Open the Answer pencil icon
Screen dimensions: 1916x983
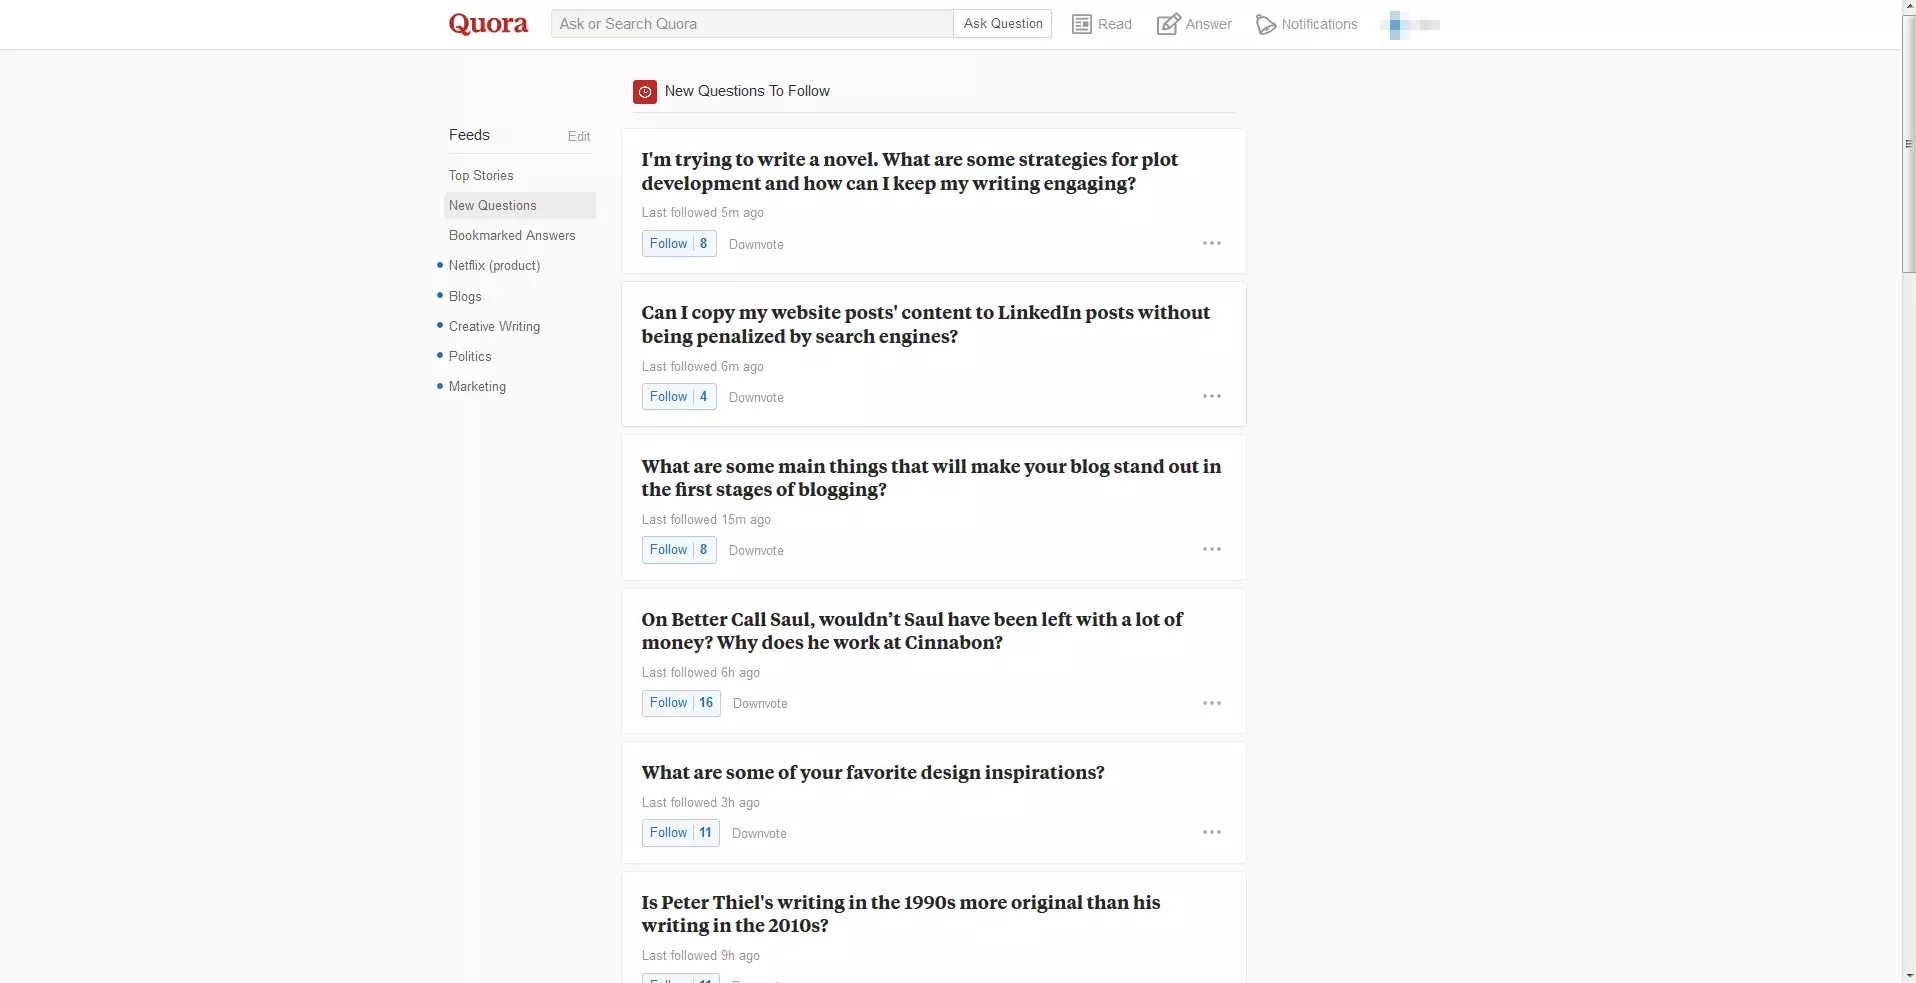tap(1167, 24)
